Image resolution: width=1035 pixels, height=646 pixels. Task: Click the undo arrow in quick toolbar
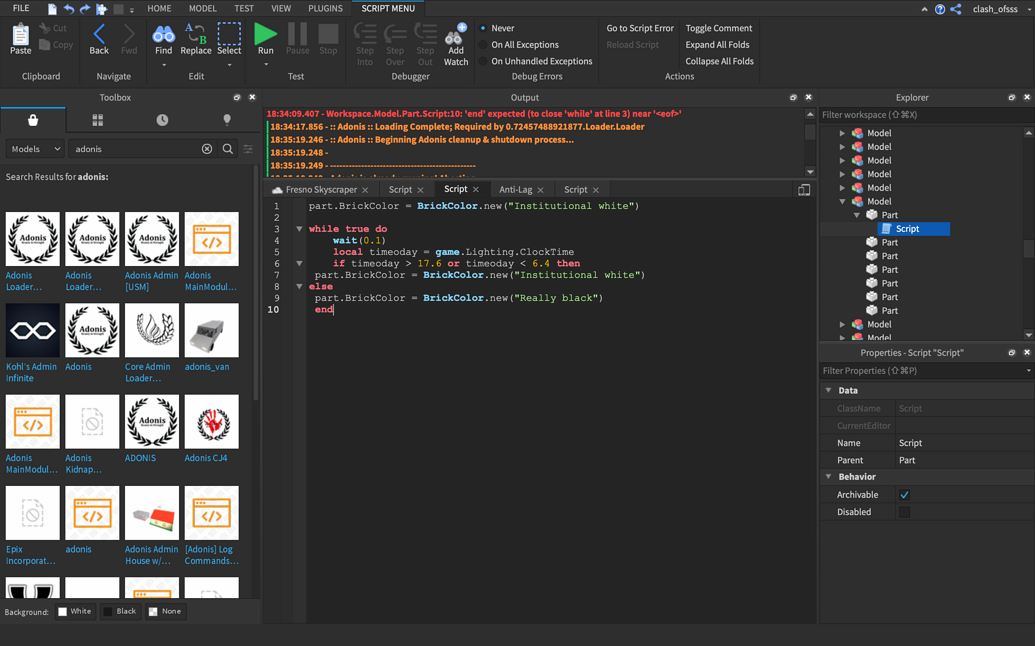(69, 9)
